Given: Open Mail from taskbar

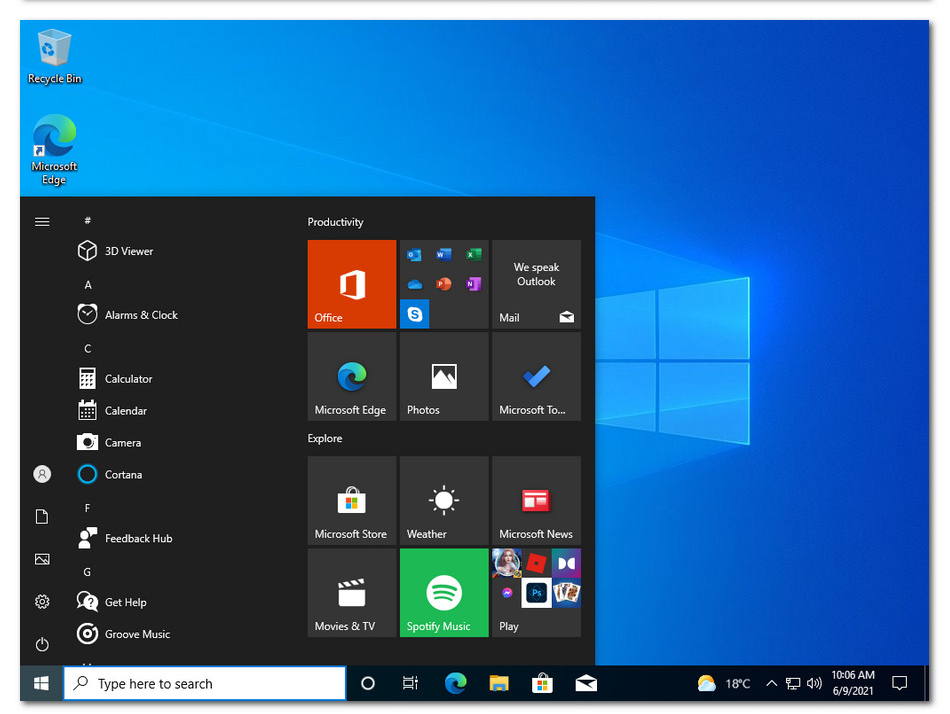Looking at the screenshot, I should [x=586, y=684].
